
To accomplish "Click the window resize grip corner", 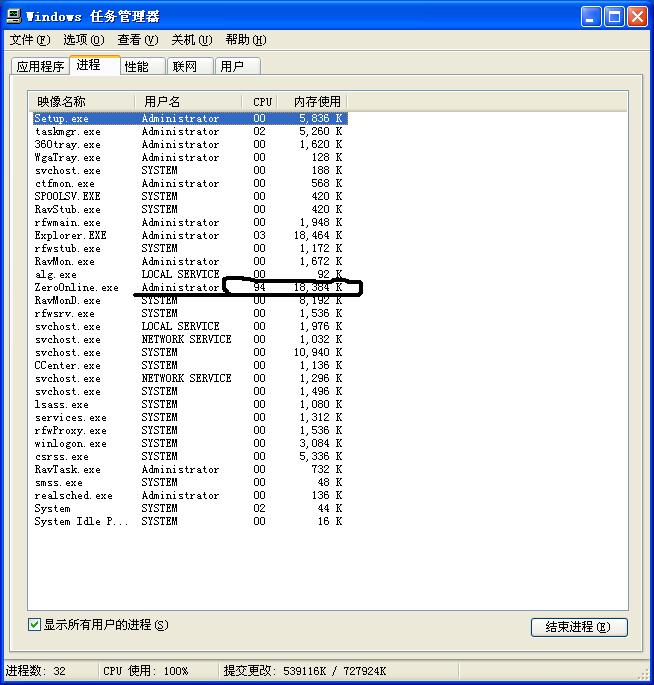I will pyautogui.click(x=643, y=674).
